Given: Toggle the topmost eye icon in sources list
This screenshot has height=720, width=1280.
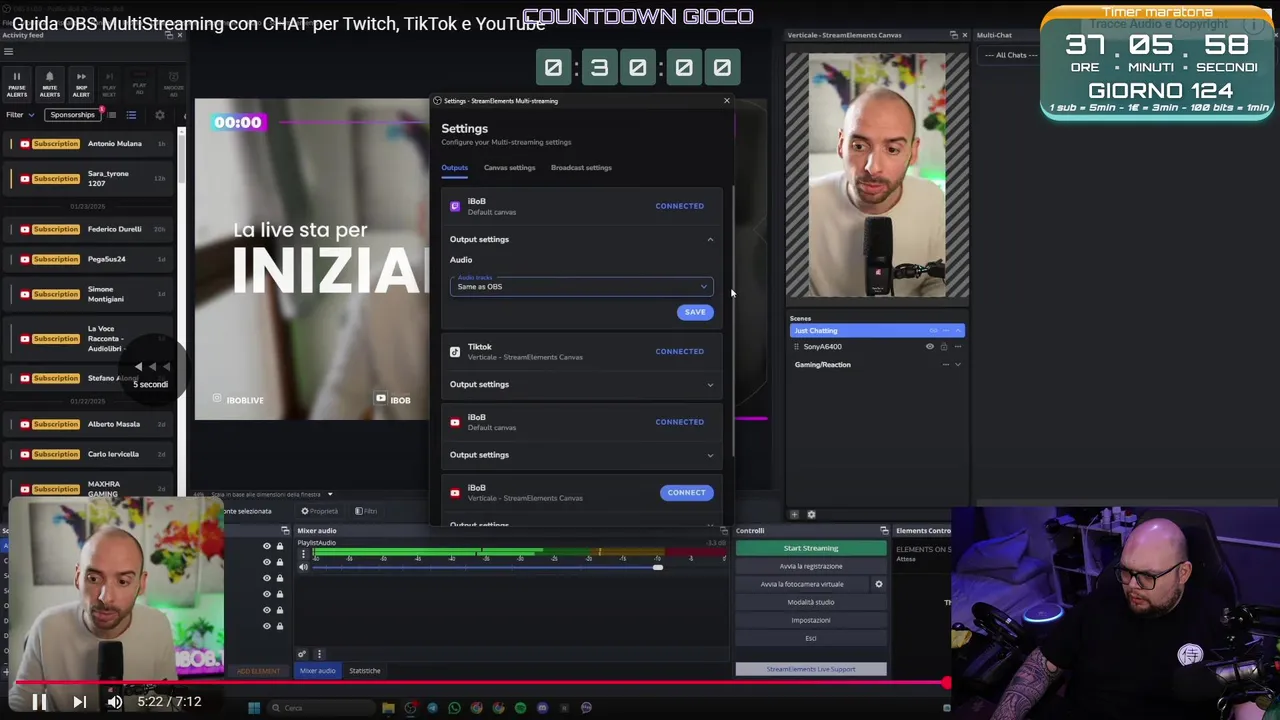Looking at the screenshot, I should coord(267,546).
